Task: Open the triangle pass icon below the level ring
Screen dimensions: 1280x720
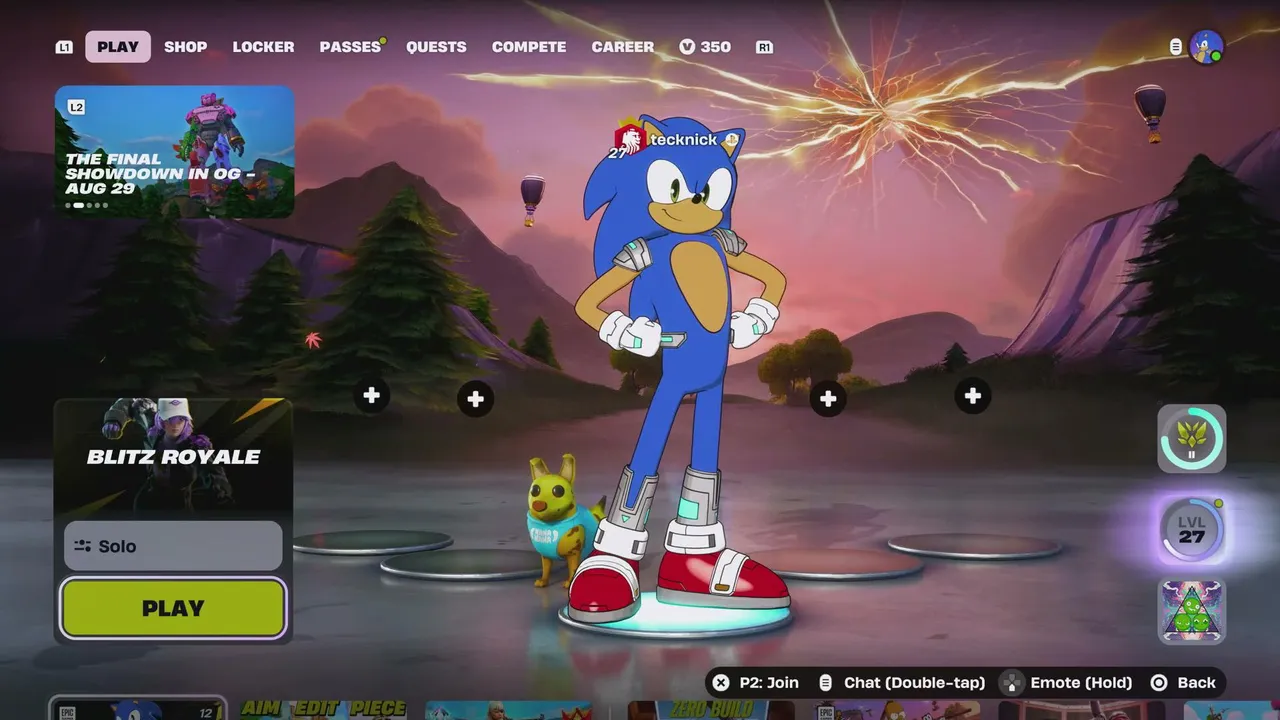Action: point(1192,611)
